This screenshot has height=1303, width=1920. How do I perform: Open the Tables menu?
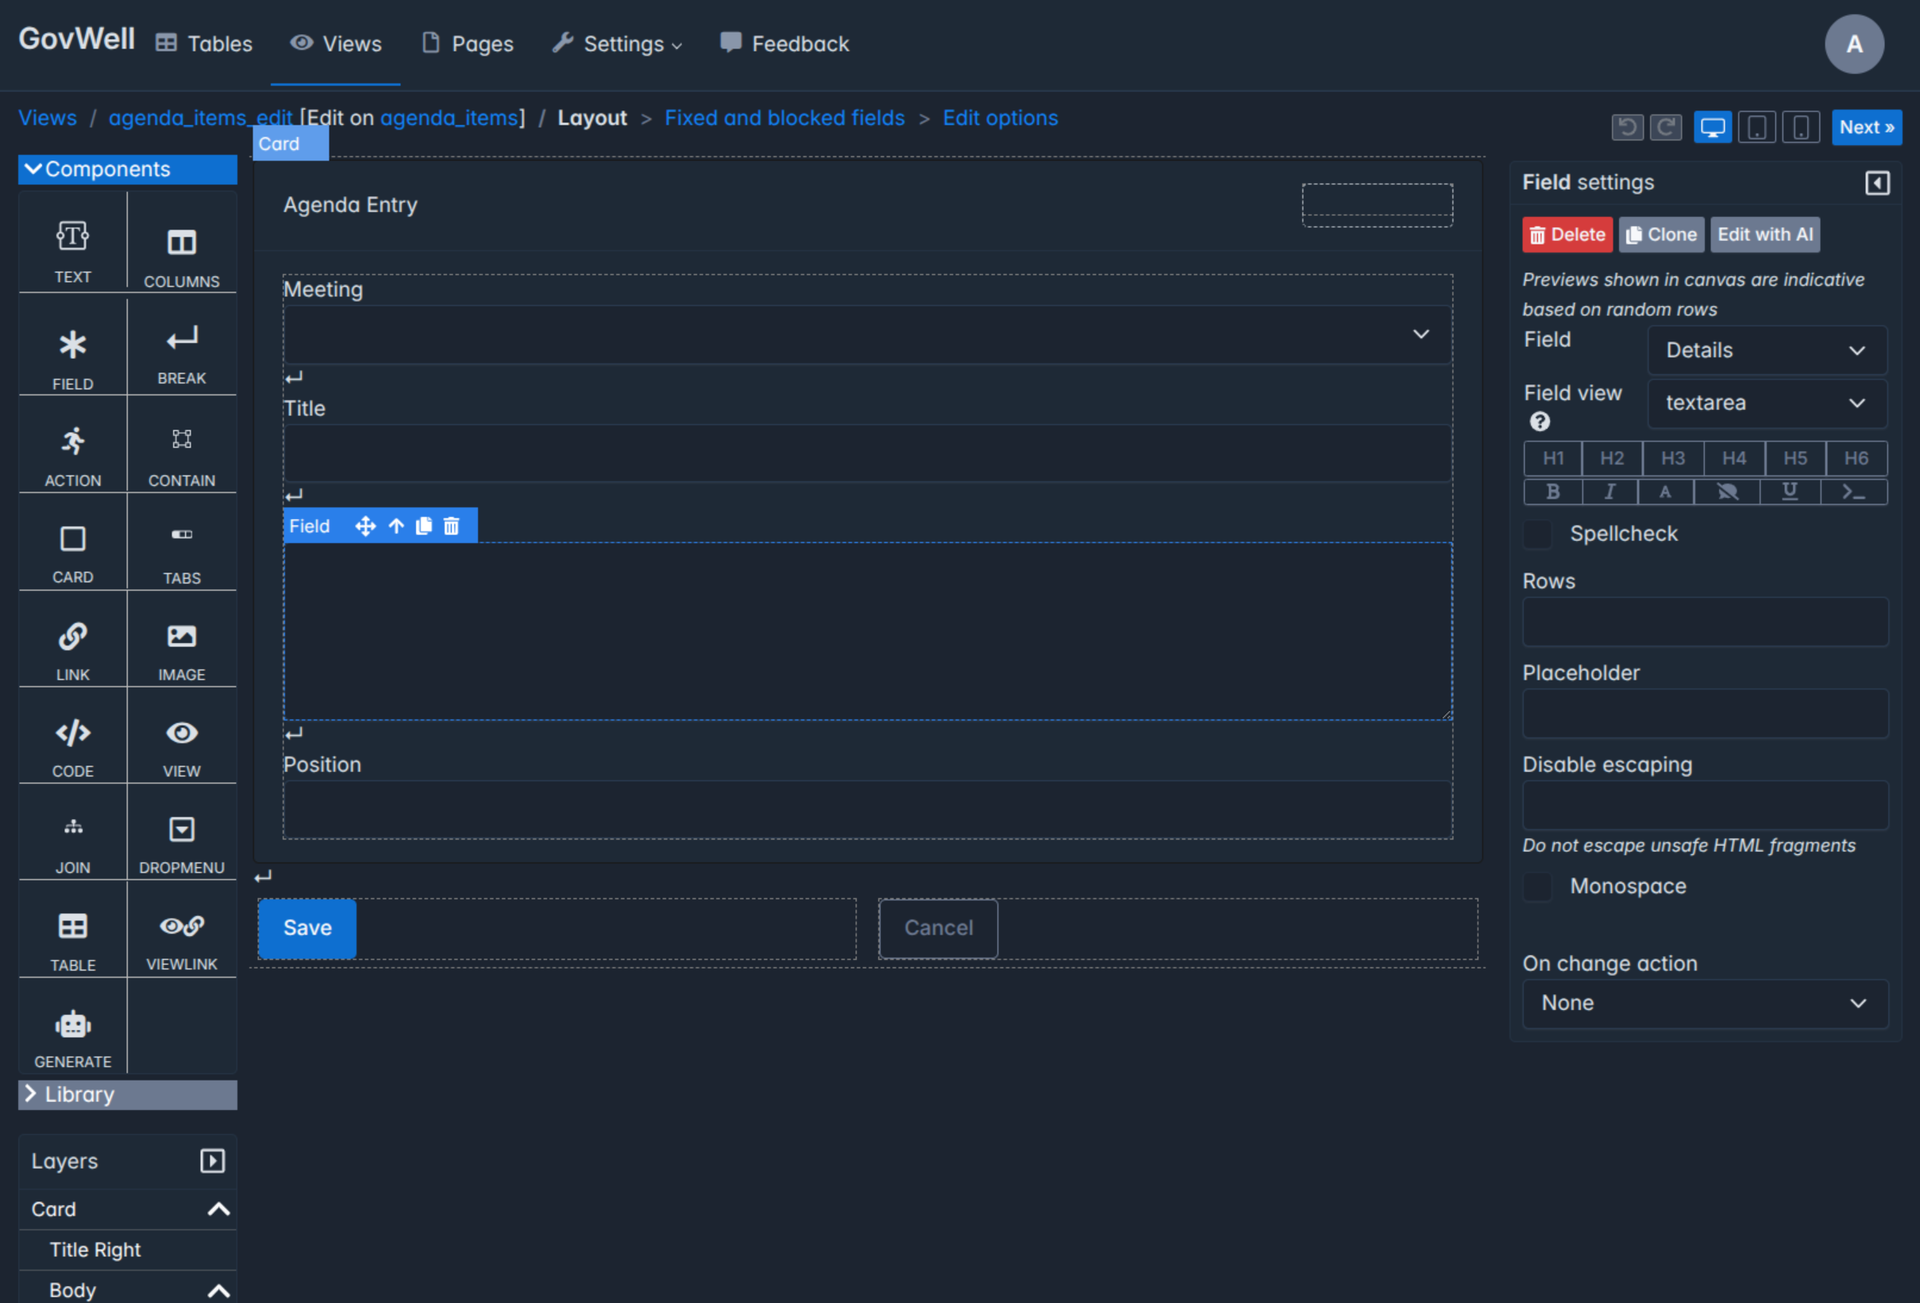(x=204, y=44)
